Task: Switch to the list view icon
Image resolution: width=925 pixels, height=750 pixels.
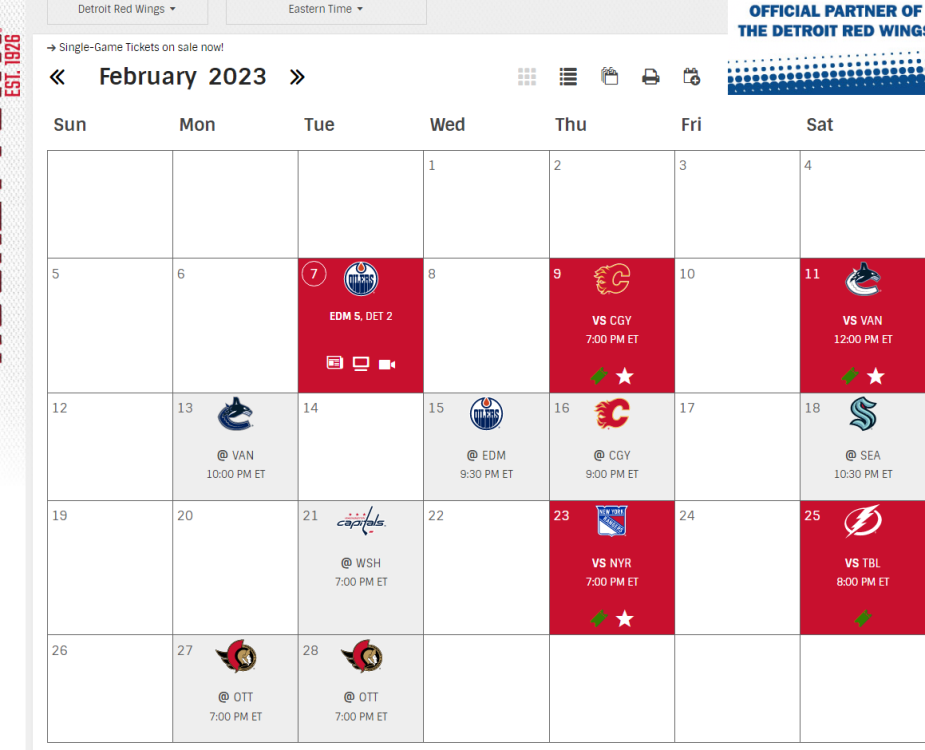Action: 568,77
